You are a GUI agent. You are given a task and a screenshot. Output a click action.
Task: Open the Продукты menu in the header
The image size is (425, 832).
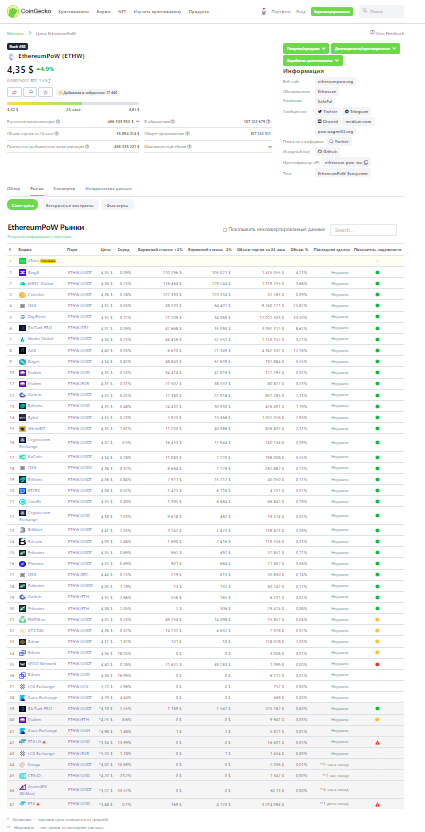(x=198, y=11)
